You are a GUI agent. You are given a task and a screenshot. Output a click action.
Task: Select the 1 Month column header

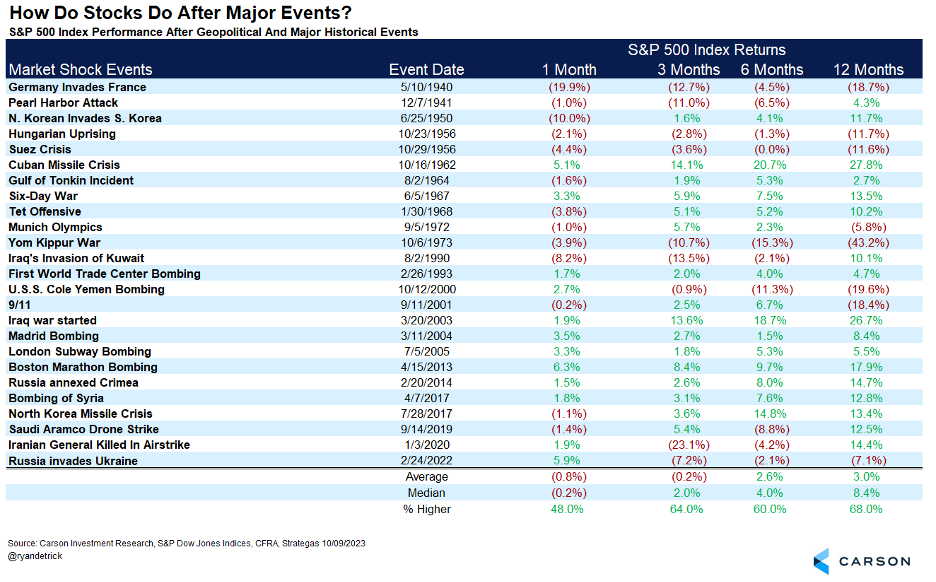[x=568, y=70]
